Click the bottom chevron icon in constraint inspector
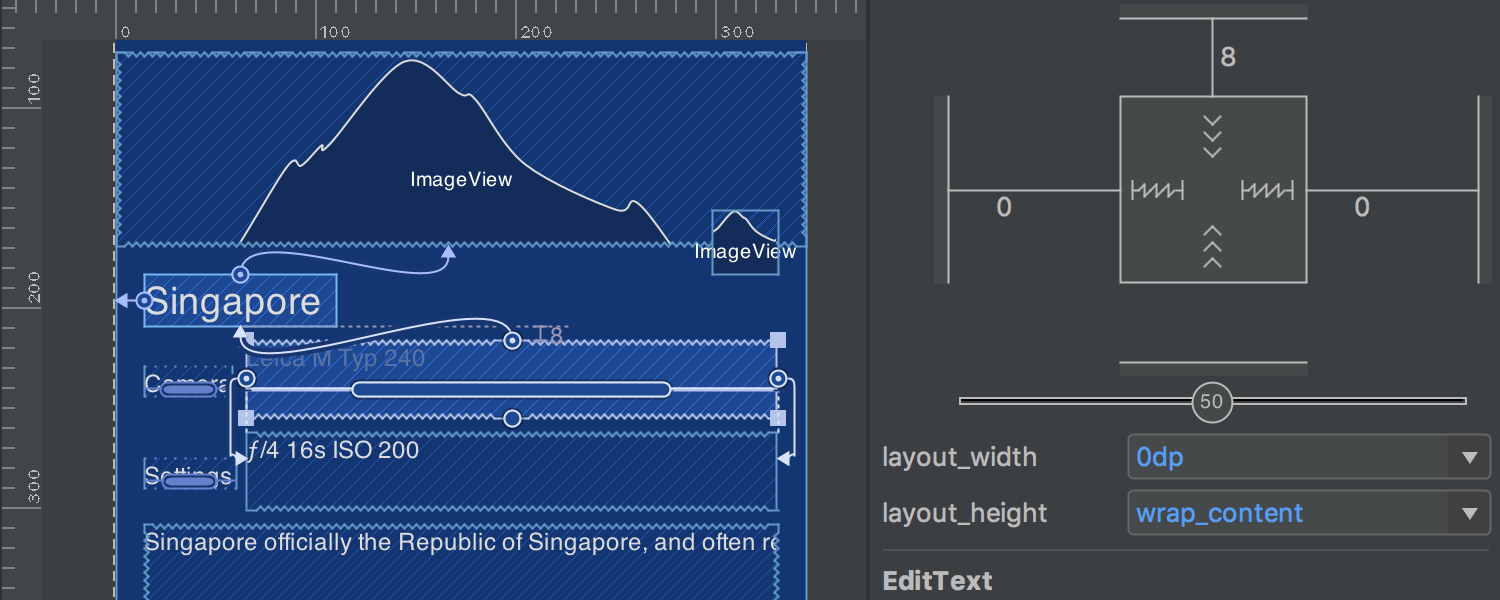 (1213, 247)
